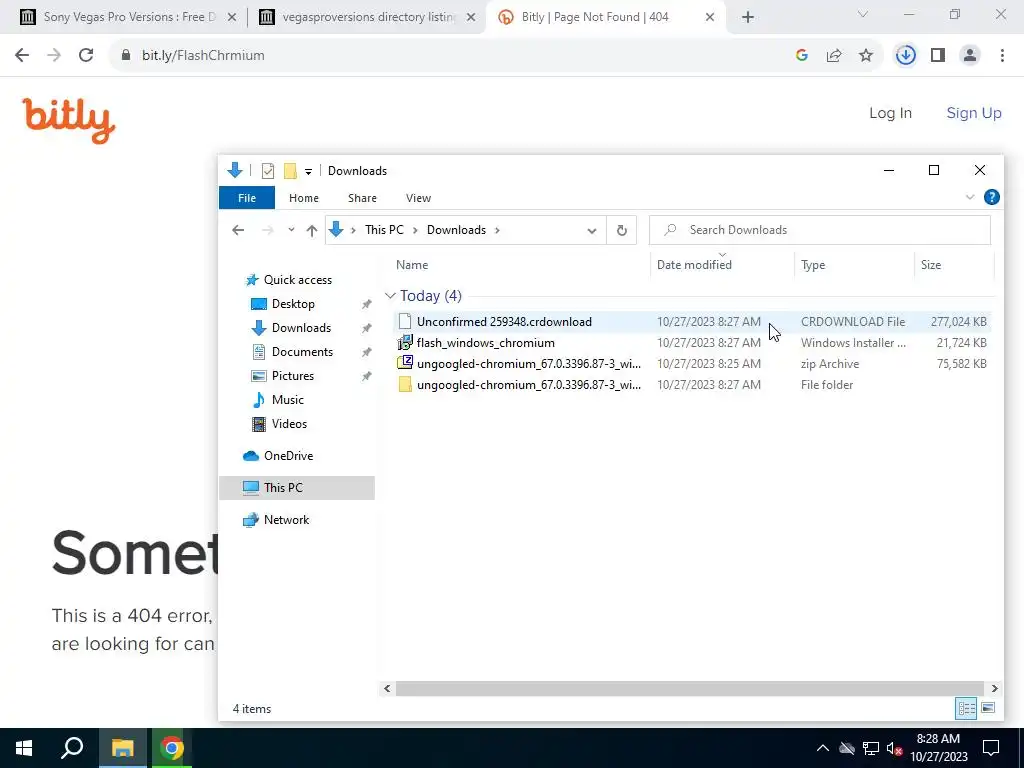This screenshot has width=1024, height=768.
Task: Open Documents in navigation pane
Action: (302, 352)
